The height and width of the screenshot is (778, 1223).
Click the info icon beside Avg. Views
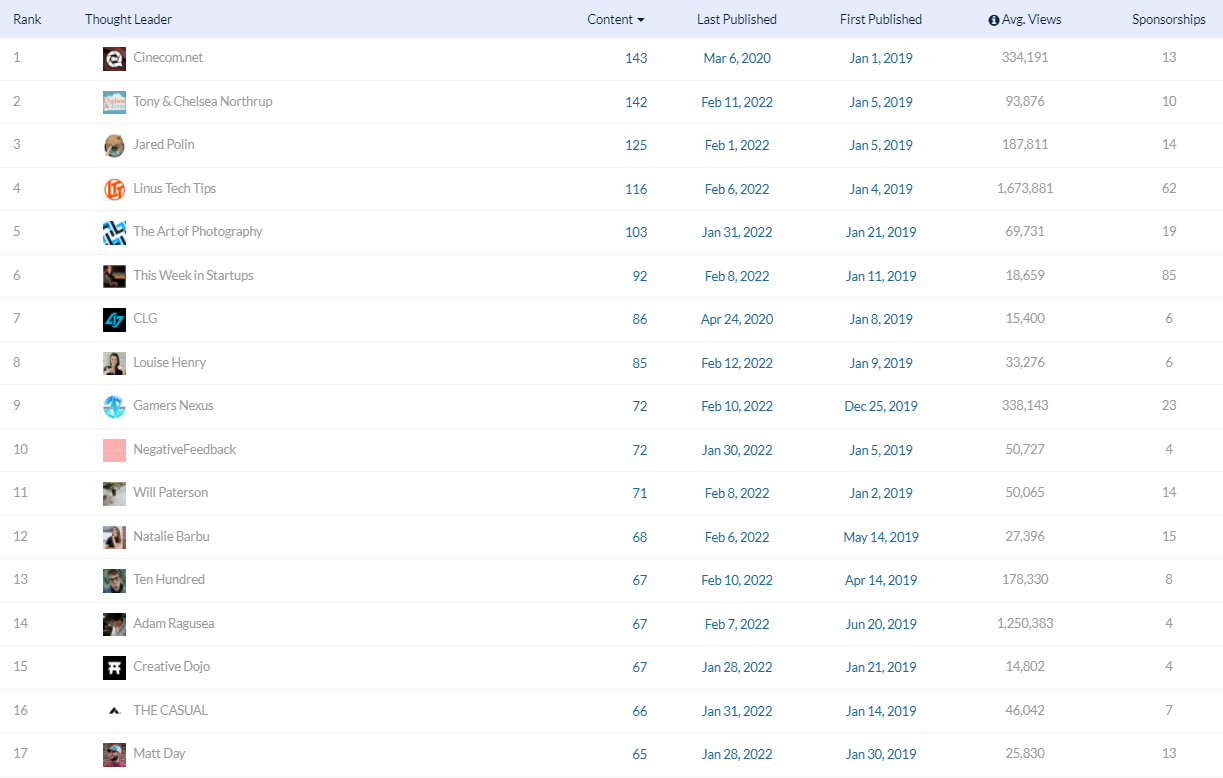coord(993,20)
